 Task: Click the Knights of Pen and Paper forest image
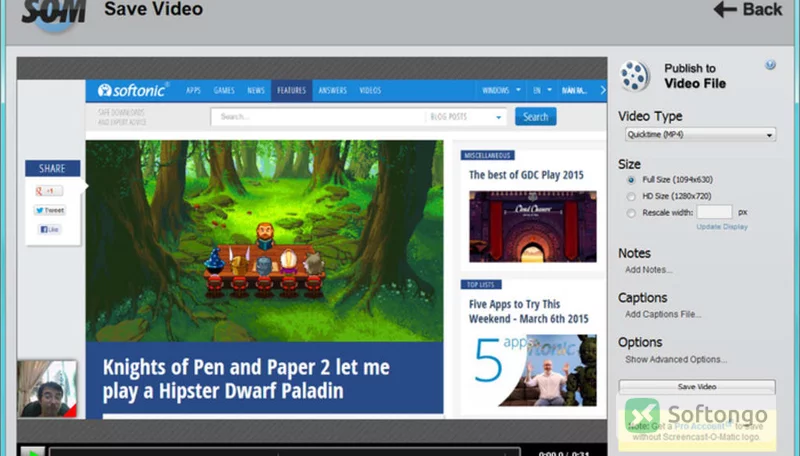(x=264, y=241)
